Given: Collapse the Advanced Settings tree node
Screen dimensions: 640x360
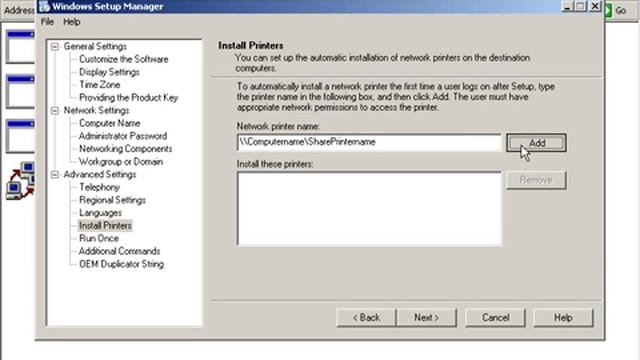Looking at the screenshot, I should click(55, 174).
